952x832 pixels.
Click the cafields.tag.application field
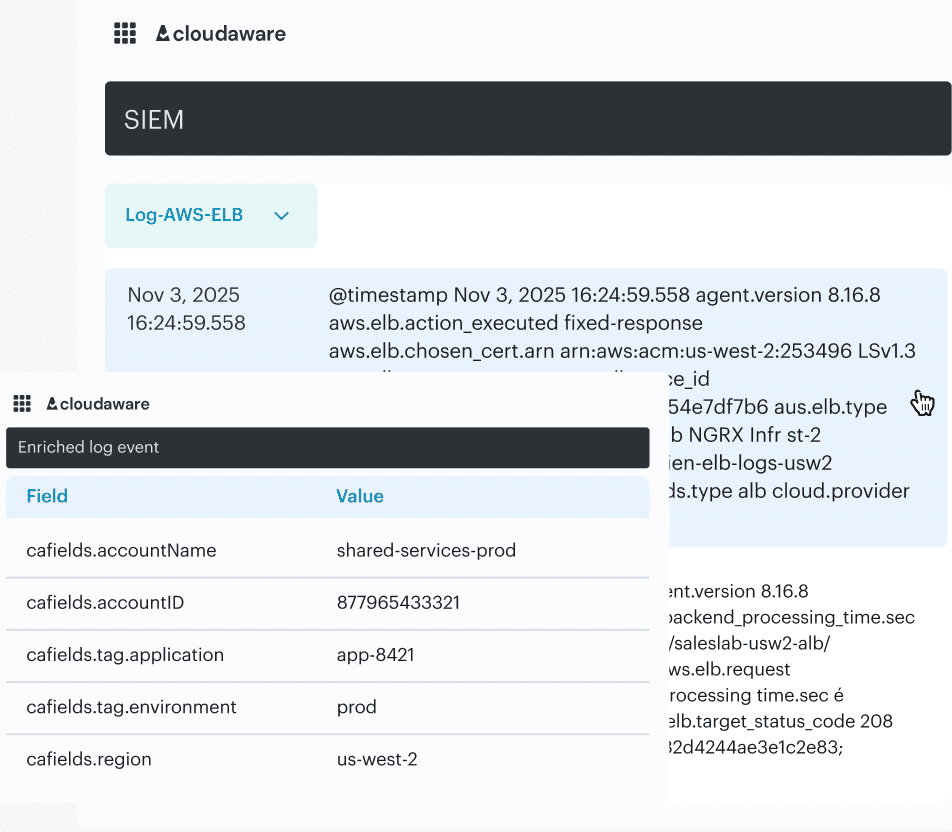click(x=125, y=655)
